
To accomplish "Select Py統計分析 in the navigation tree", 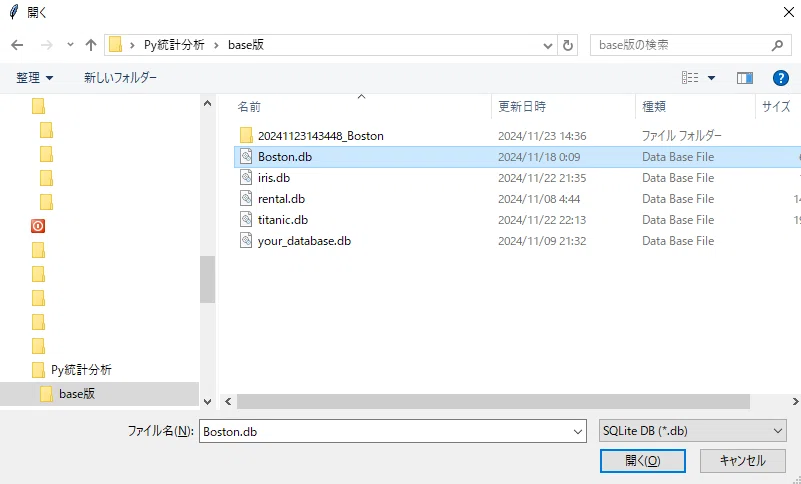I will click(x=81, y=370).
